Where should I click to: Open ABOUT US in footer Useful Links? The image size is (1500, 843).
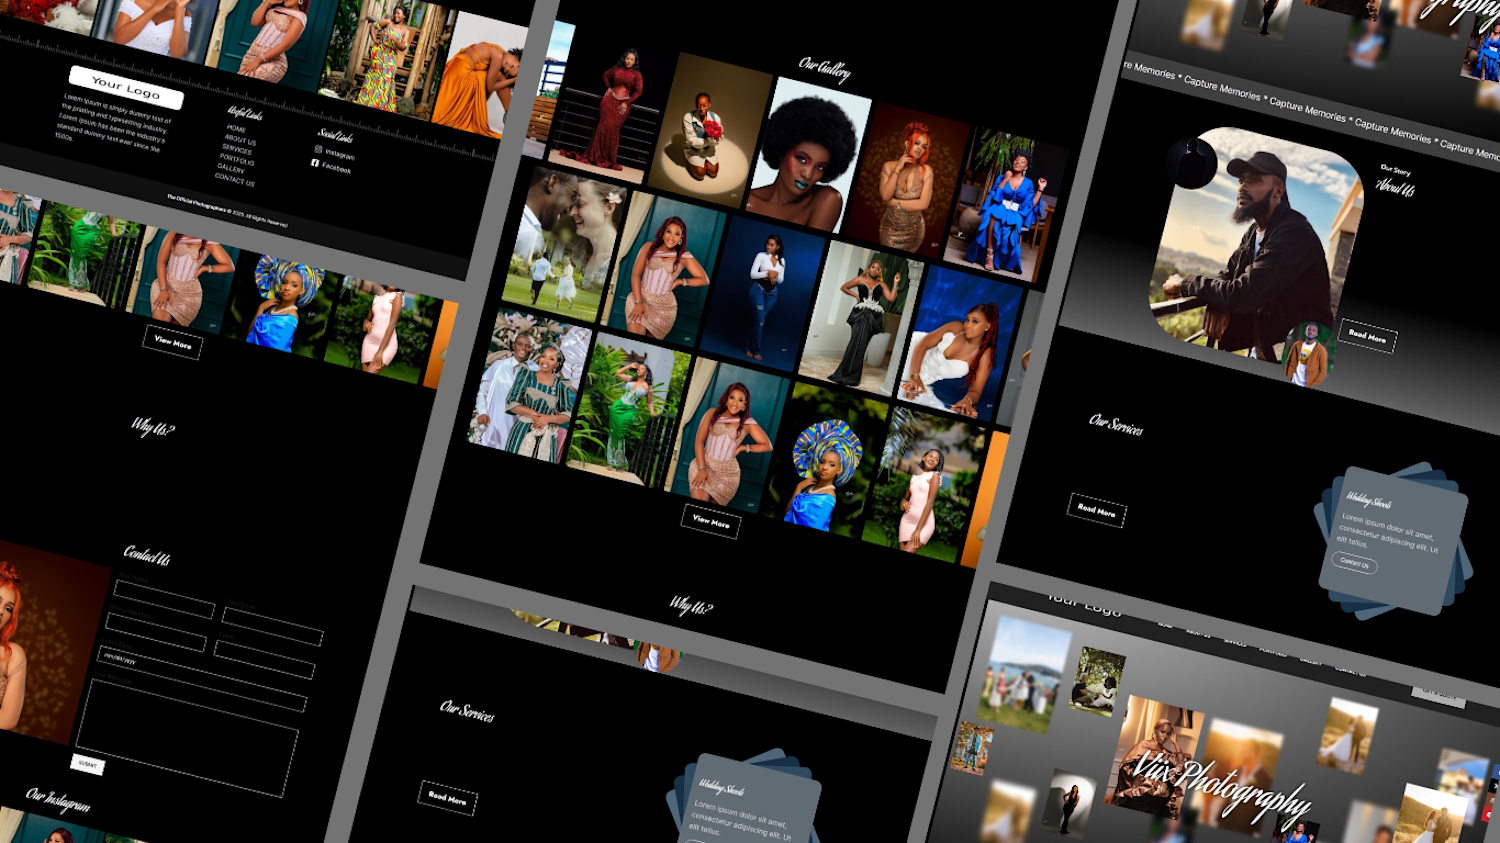pos(240,140)
